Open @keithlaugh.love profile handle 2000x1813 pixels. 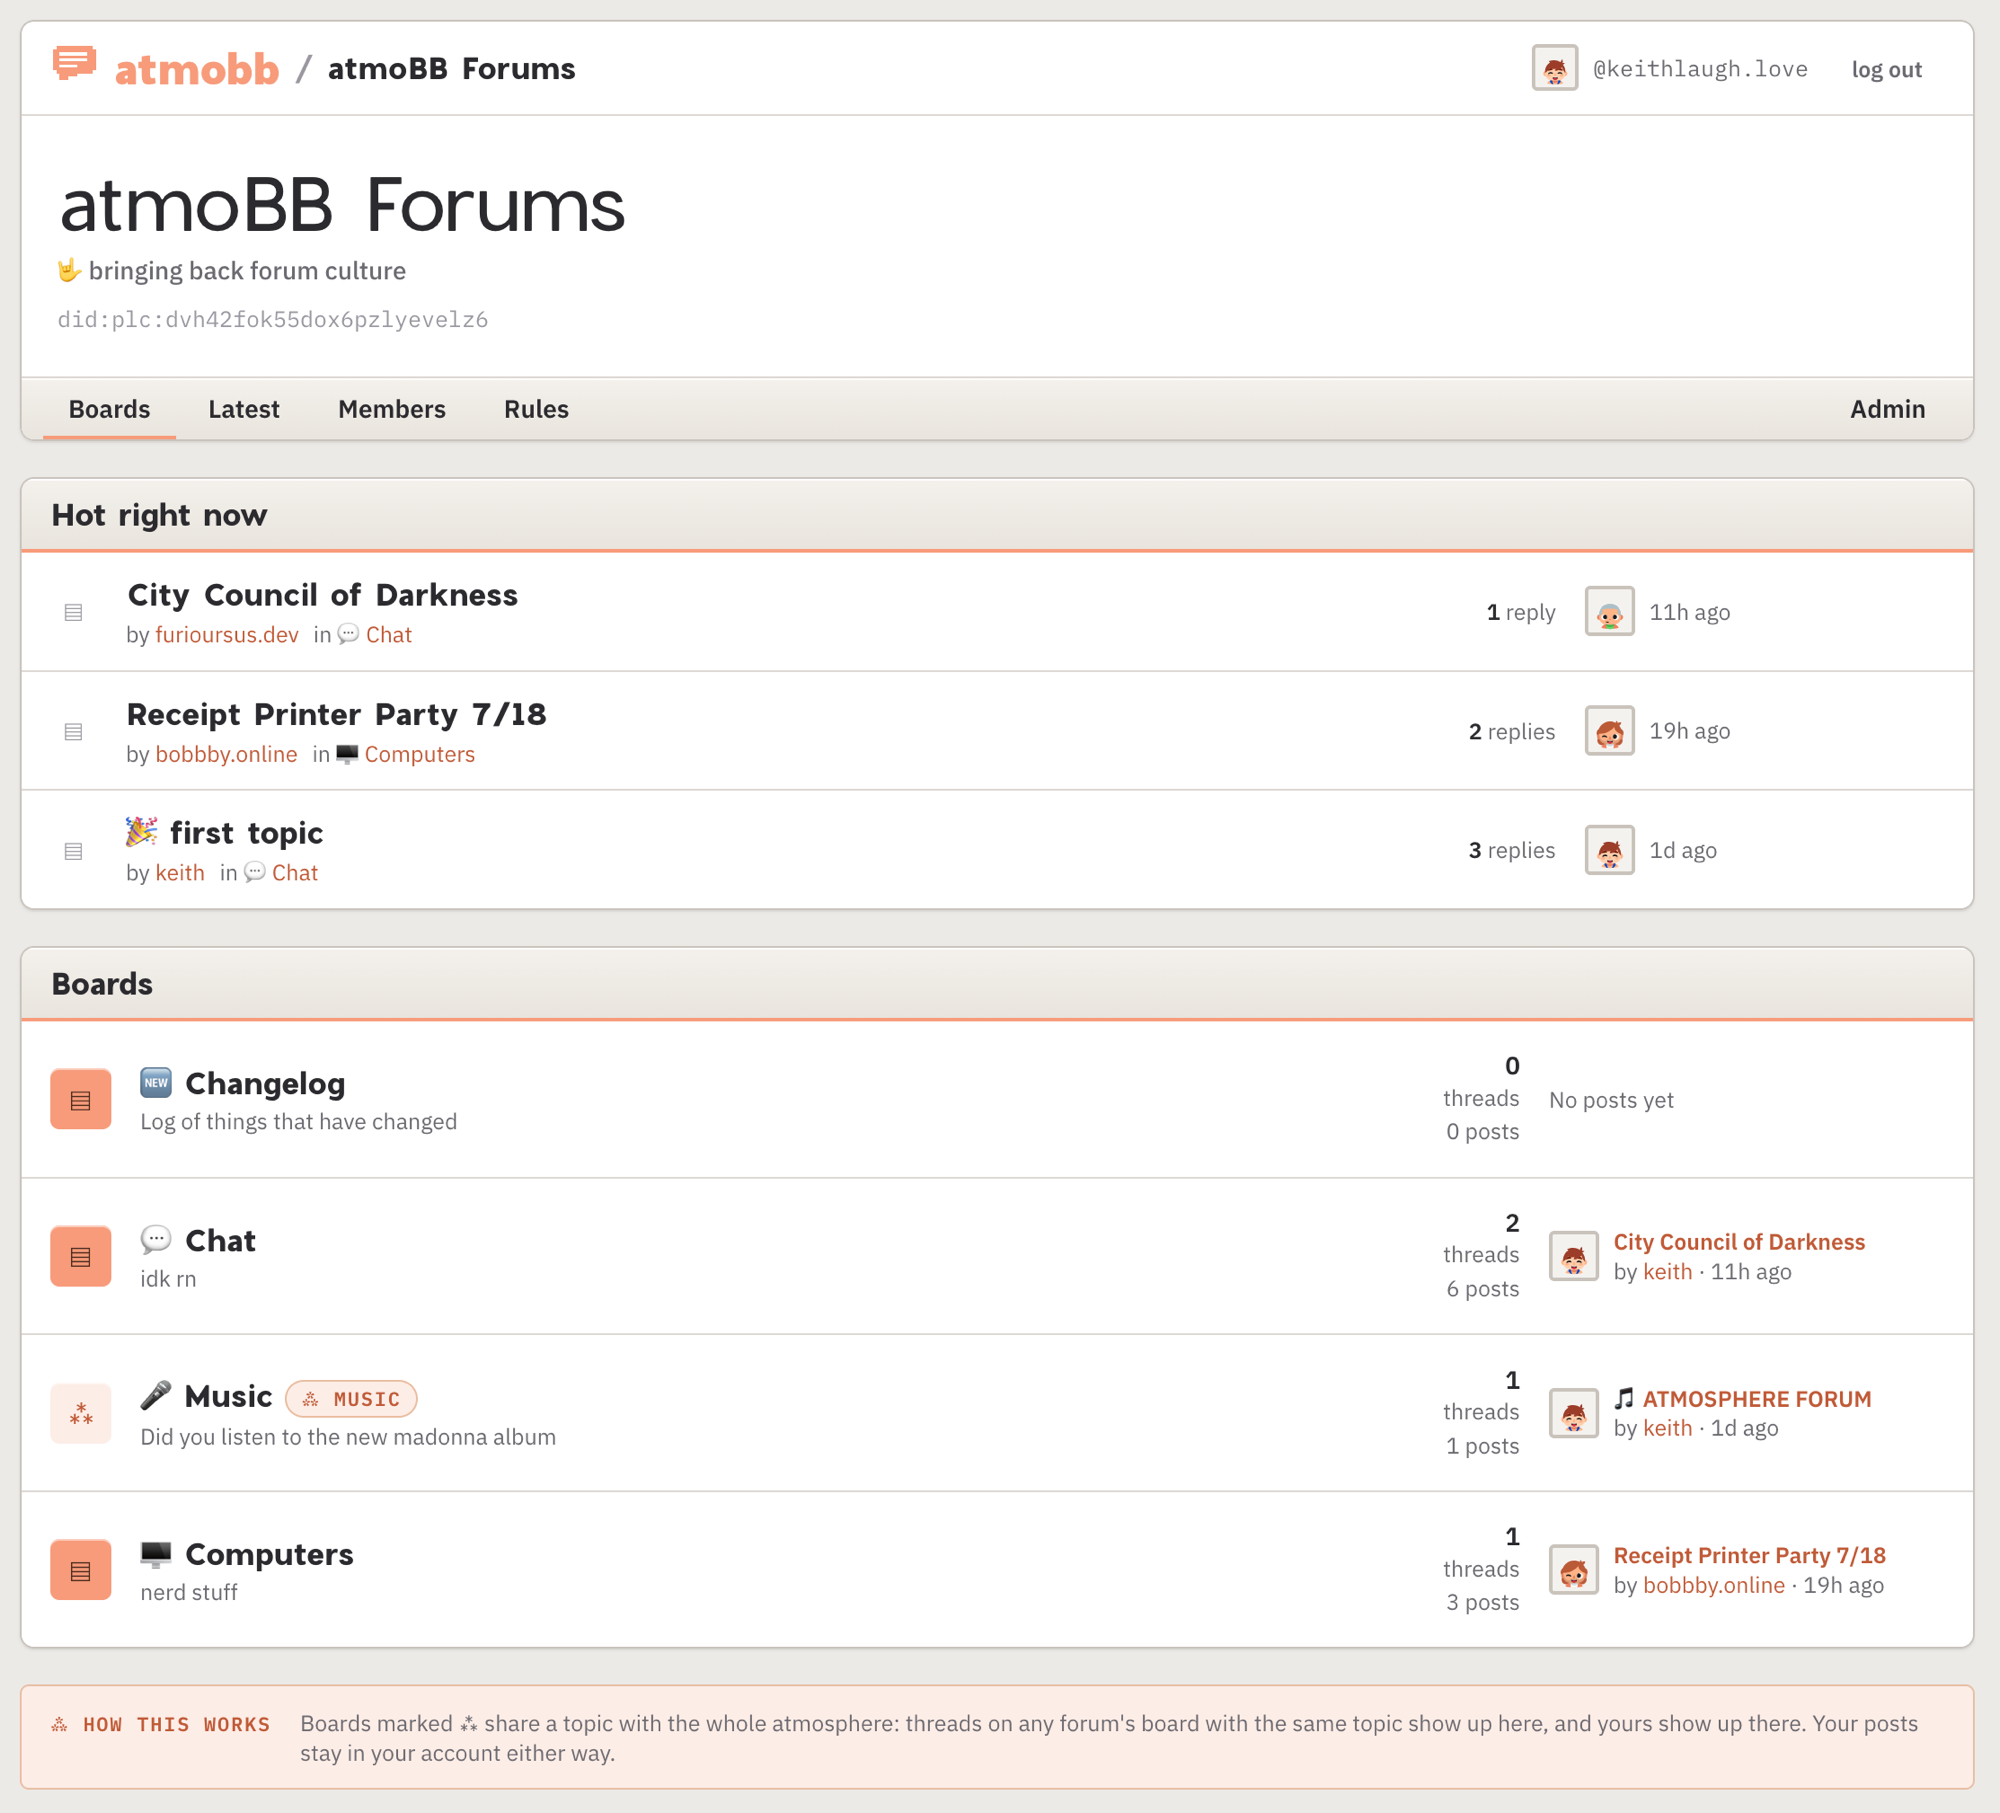(x=1700, y=69)
